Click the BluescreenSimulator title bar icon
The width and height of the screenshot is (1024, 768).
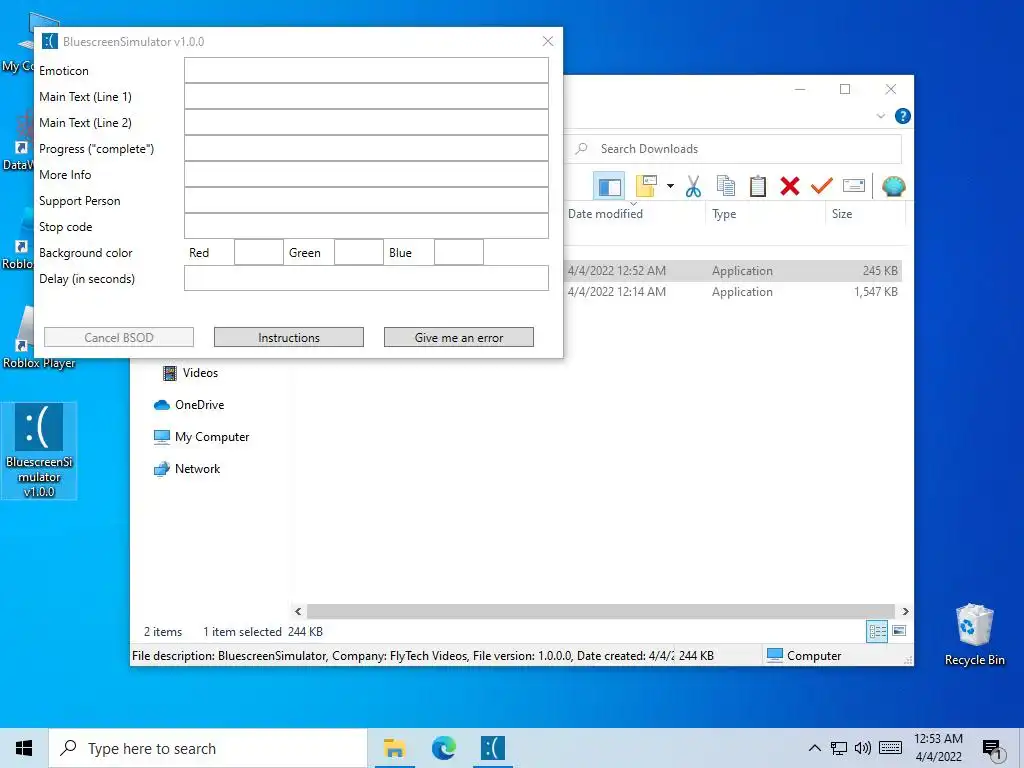[50, 41]
